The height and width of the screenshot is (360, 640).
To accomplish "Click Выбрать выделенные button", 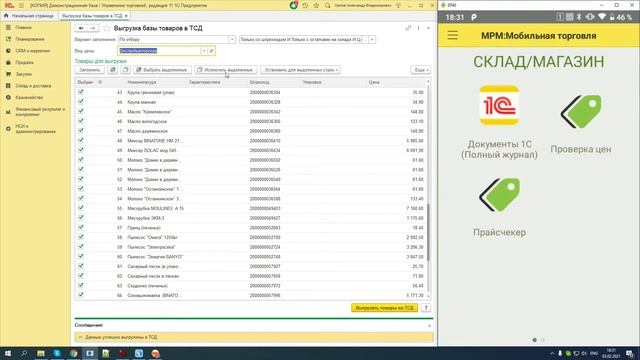I will pyautogui.click(x=162, y=70).
